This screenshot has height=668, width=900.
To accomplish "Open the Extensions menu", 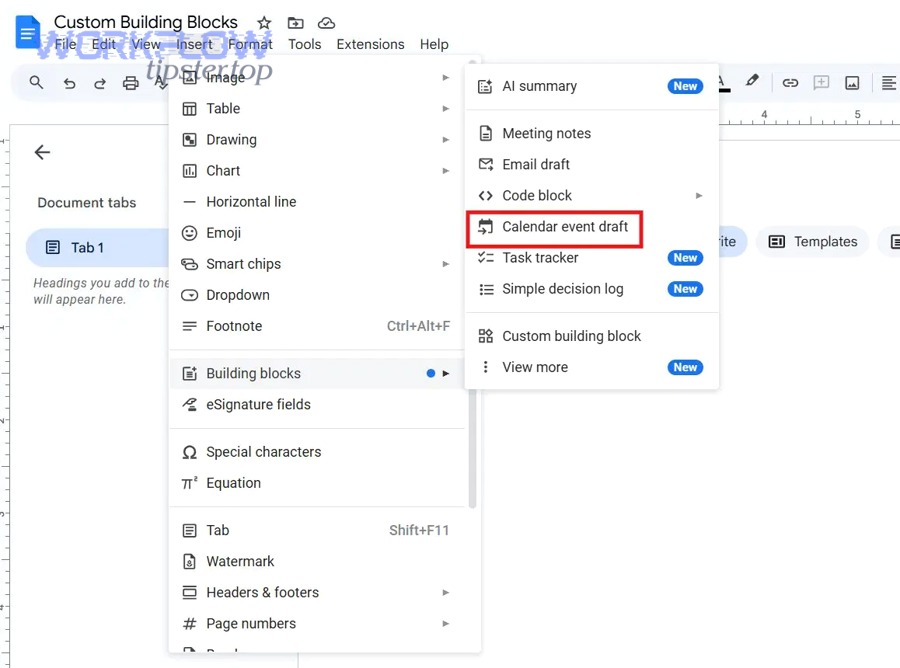I will pyautogui.click(x=370, y=44).
